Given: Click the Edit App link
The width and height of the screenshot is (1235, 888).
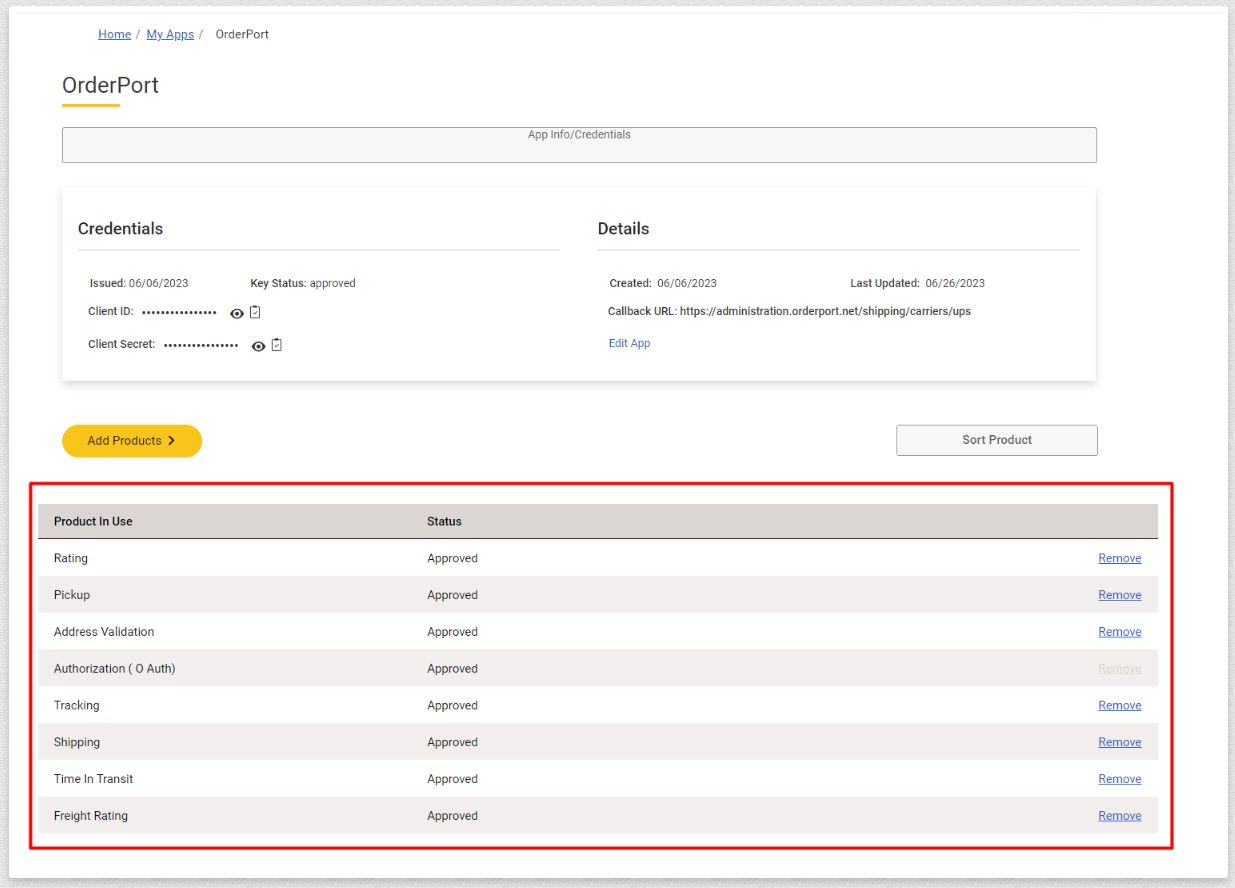Looking at the screenshot, I should point(629,343).
